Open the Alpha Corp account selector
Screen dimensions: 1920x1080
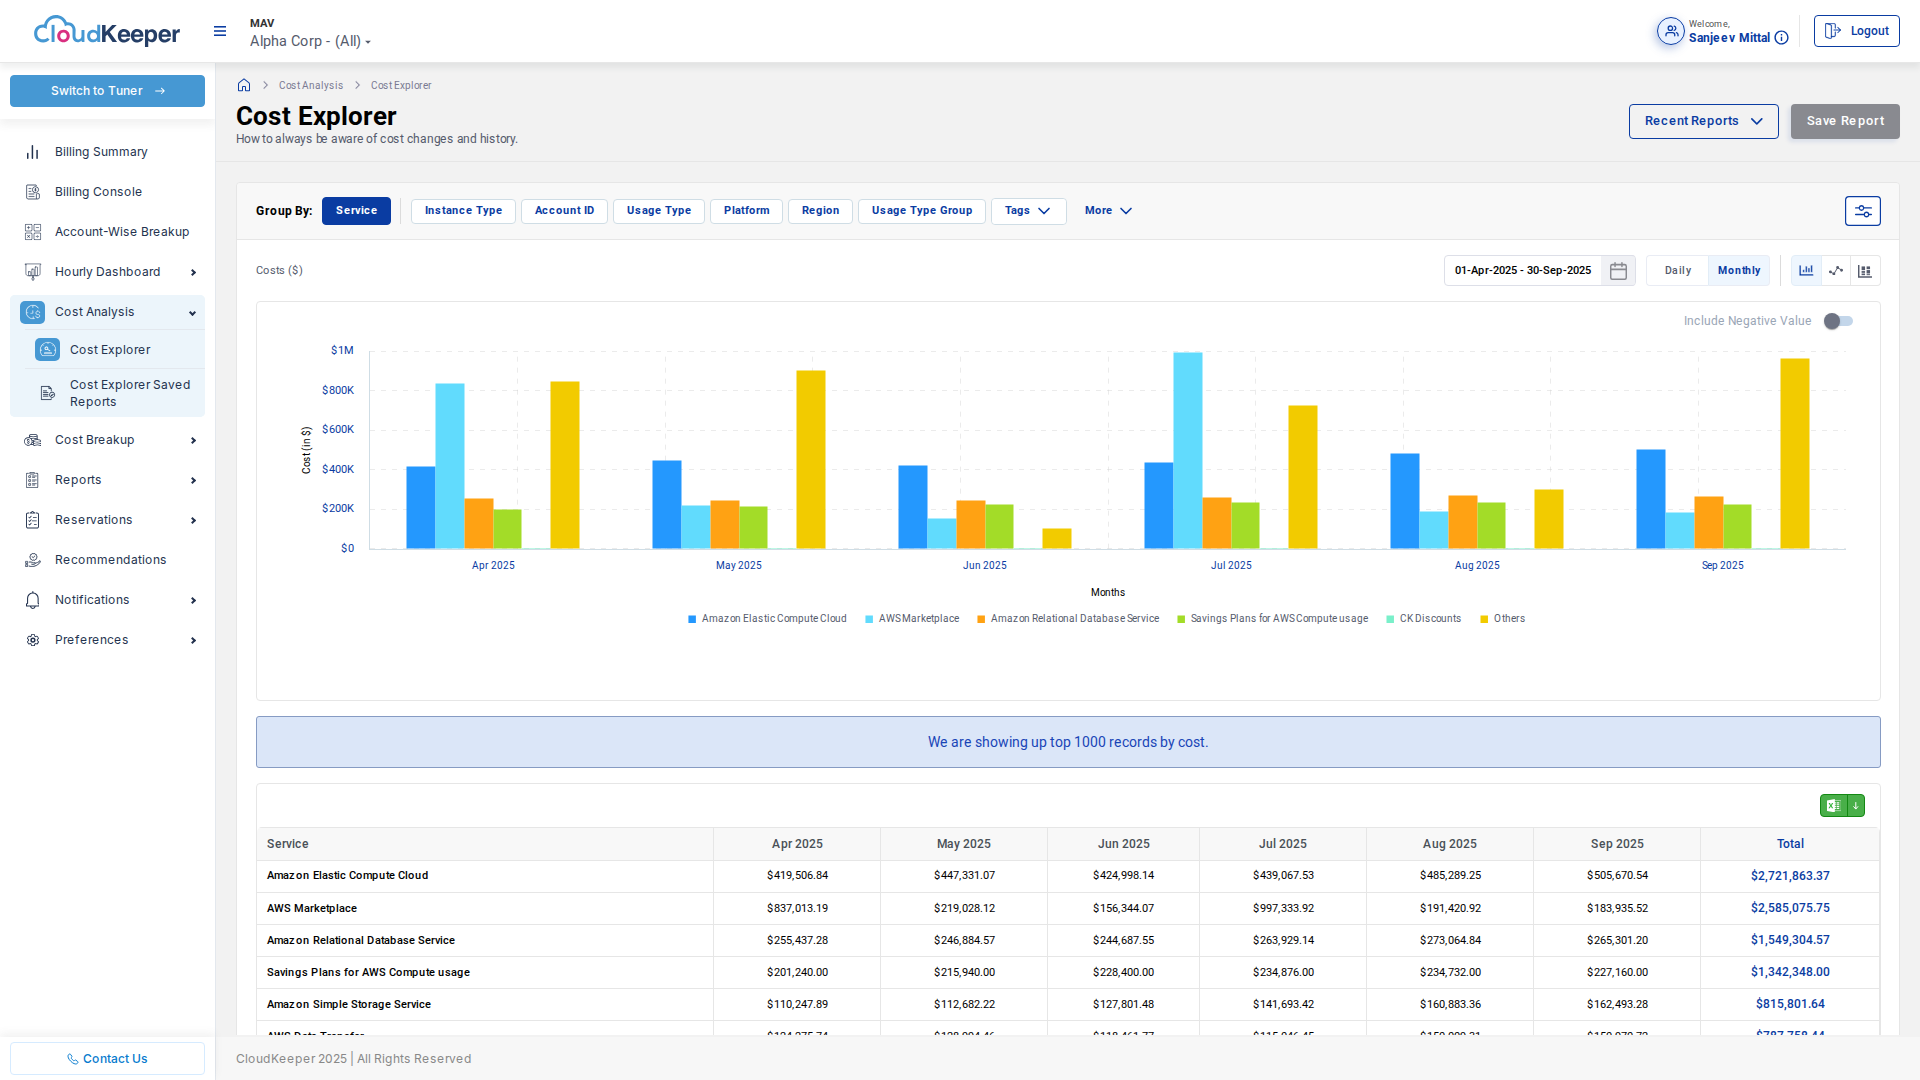pos(310,41)
